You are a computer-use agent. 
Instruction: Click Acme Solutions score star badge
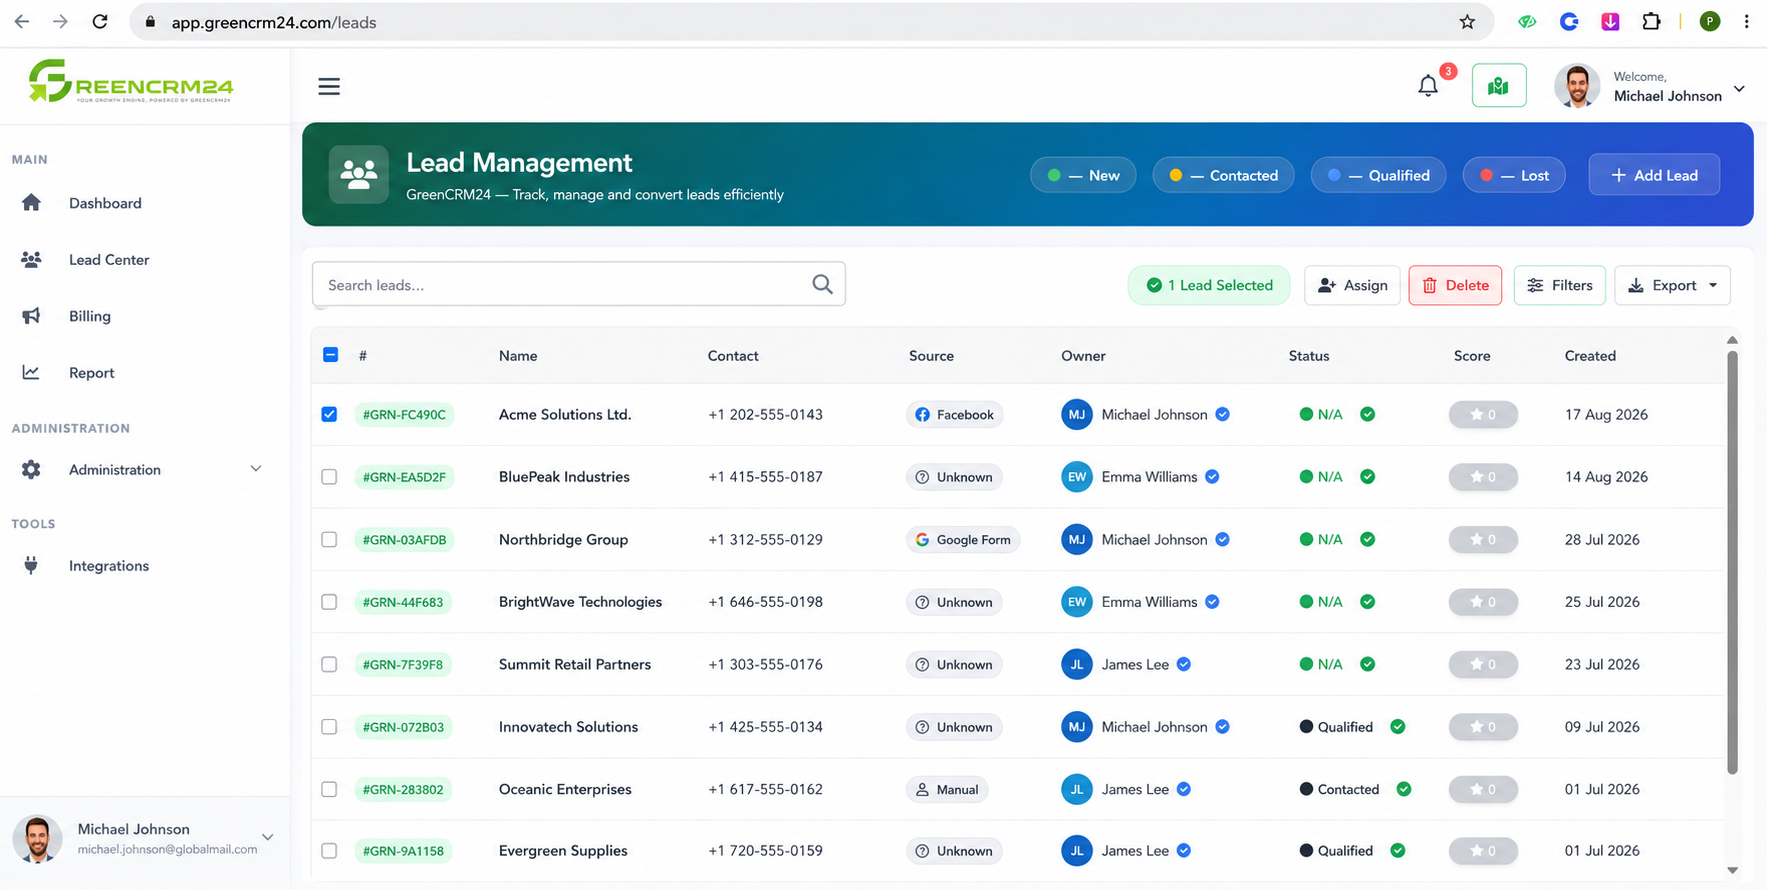(1483, 414)
